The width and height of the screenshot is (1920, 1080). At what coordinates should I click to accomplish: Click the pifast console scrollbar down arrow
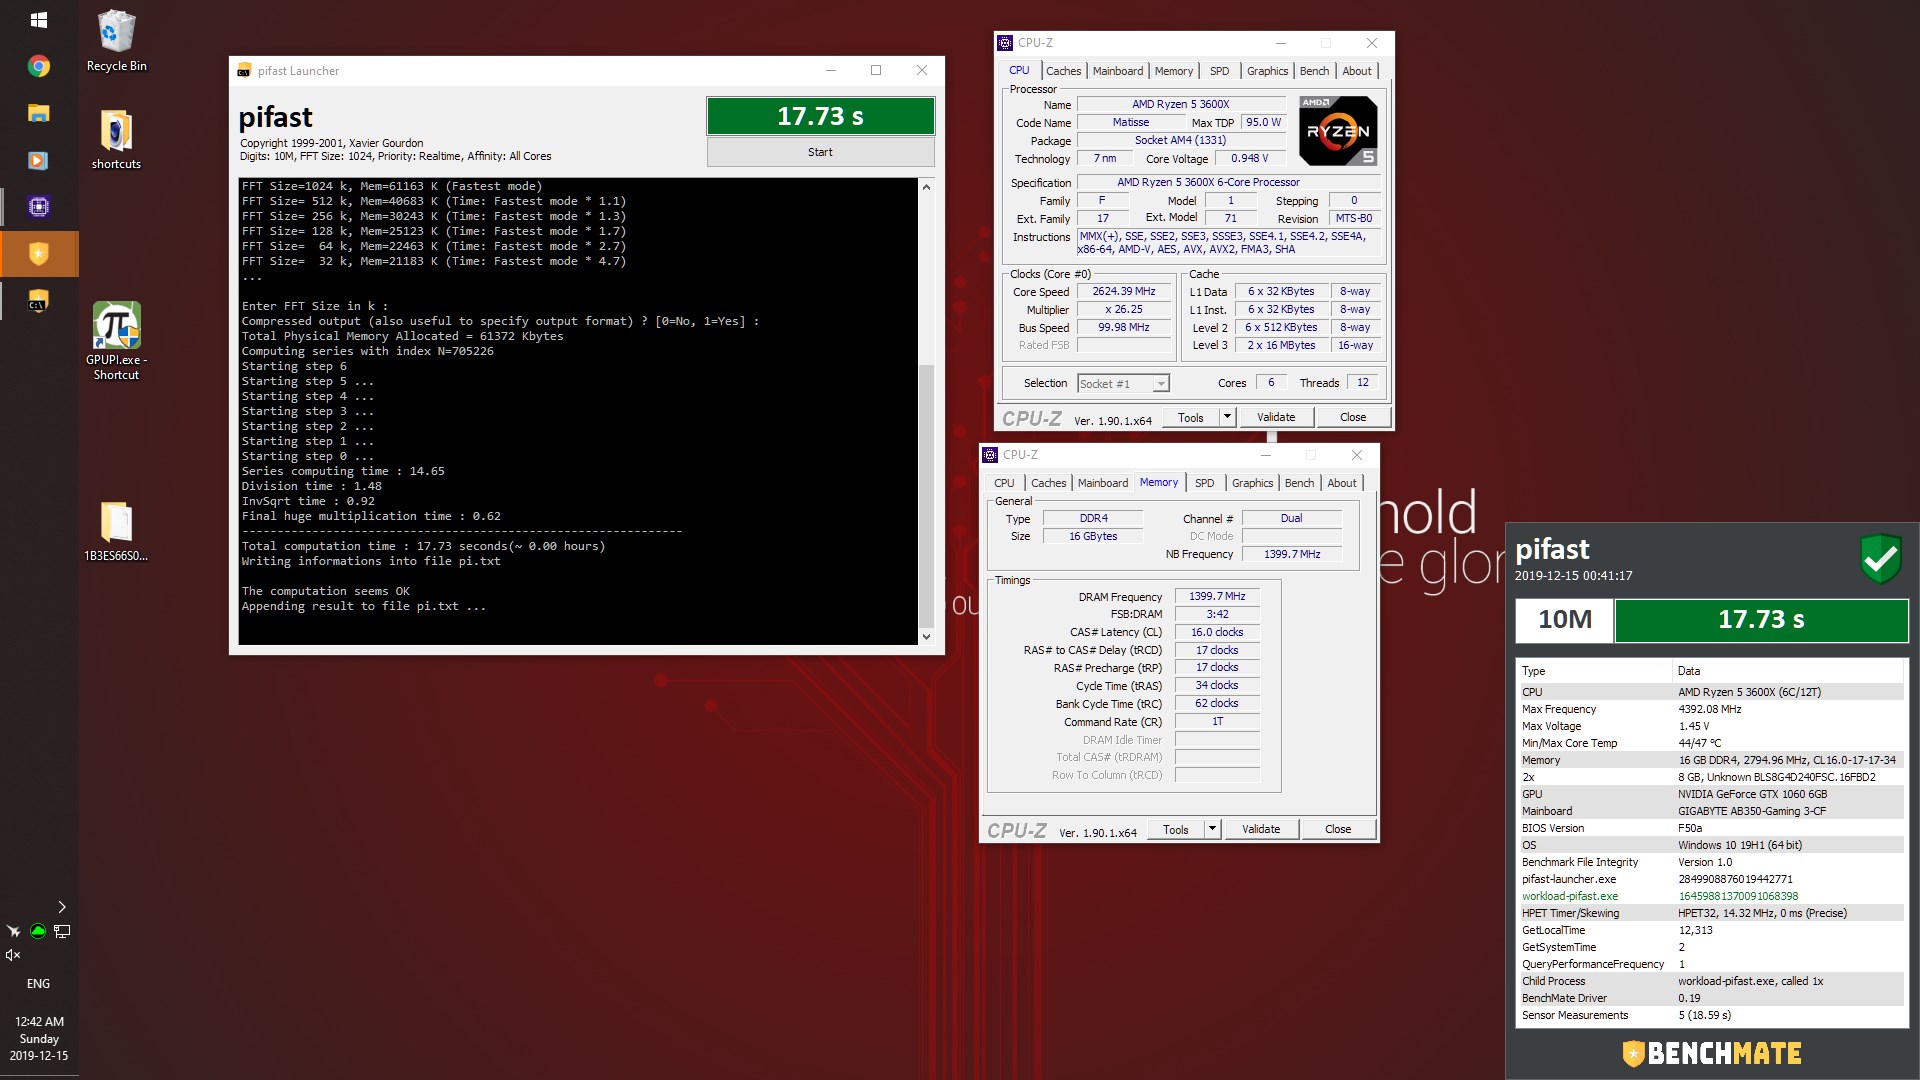926,637
